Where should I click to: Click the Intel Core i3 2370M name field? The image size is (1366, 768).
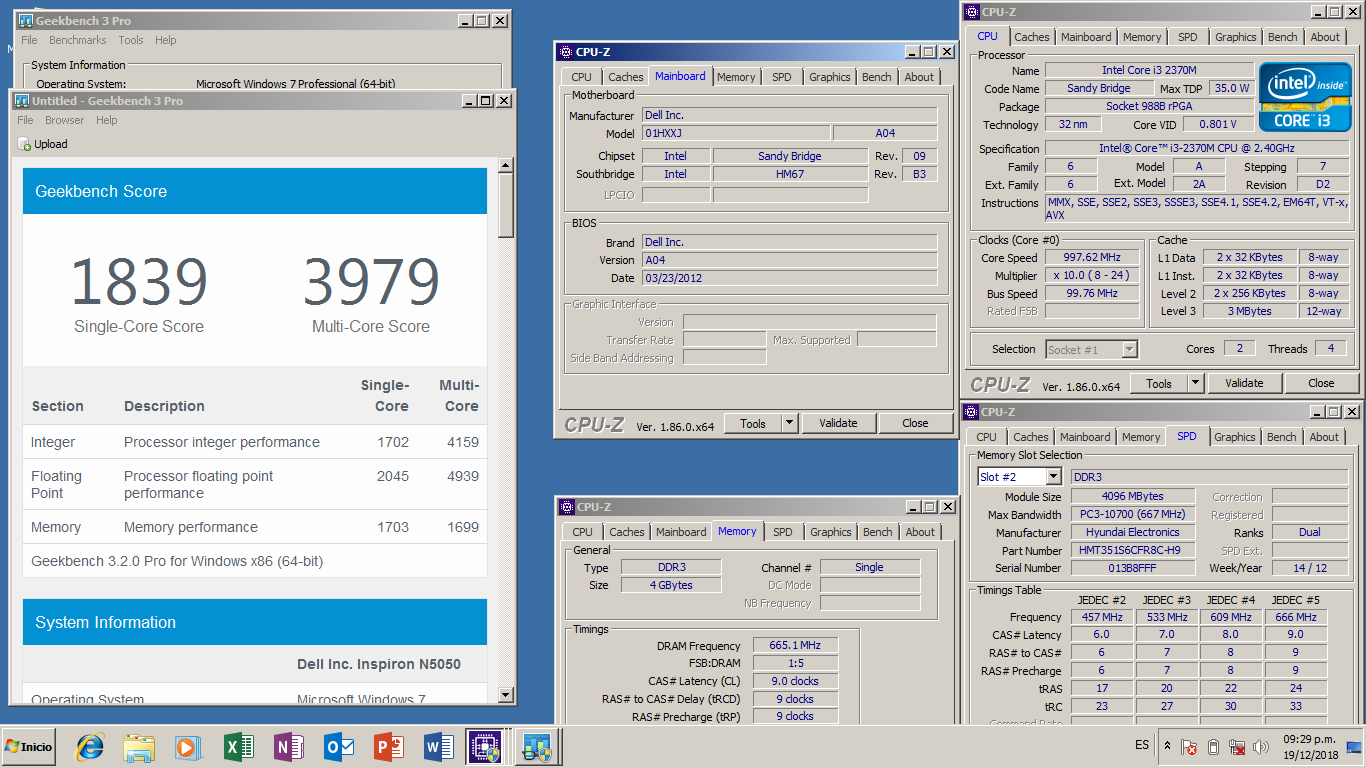pos(1149,70)
